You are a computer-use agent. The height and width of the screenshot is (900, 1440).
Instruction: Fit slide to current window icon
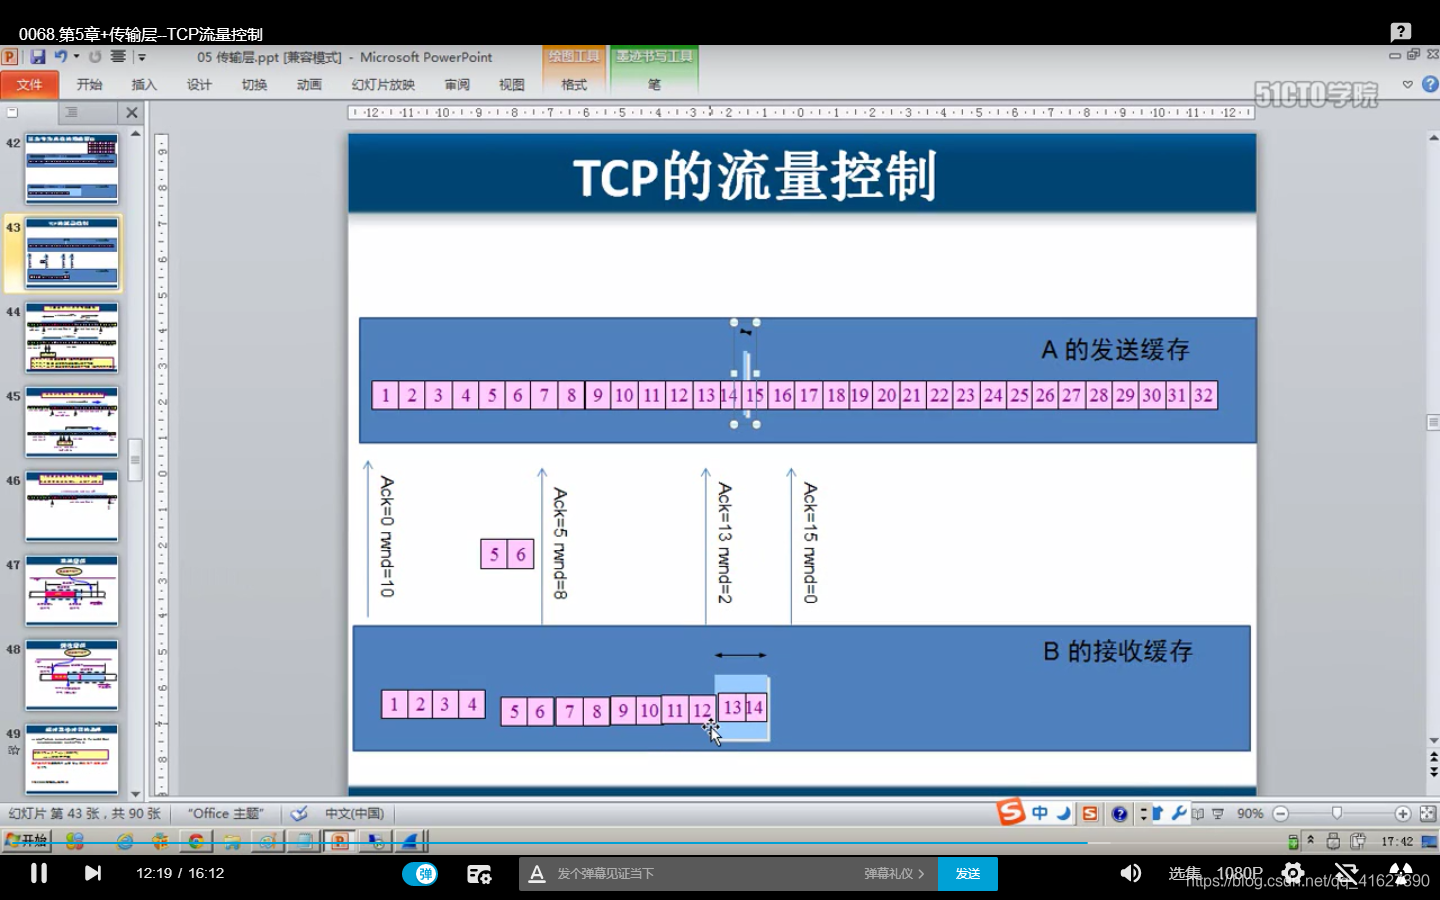1428,814
